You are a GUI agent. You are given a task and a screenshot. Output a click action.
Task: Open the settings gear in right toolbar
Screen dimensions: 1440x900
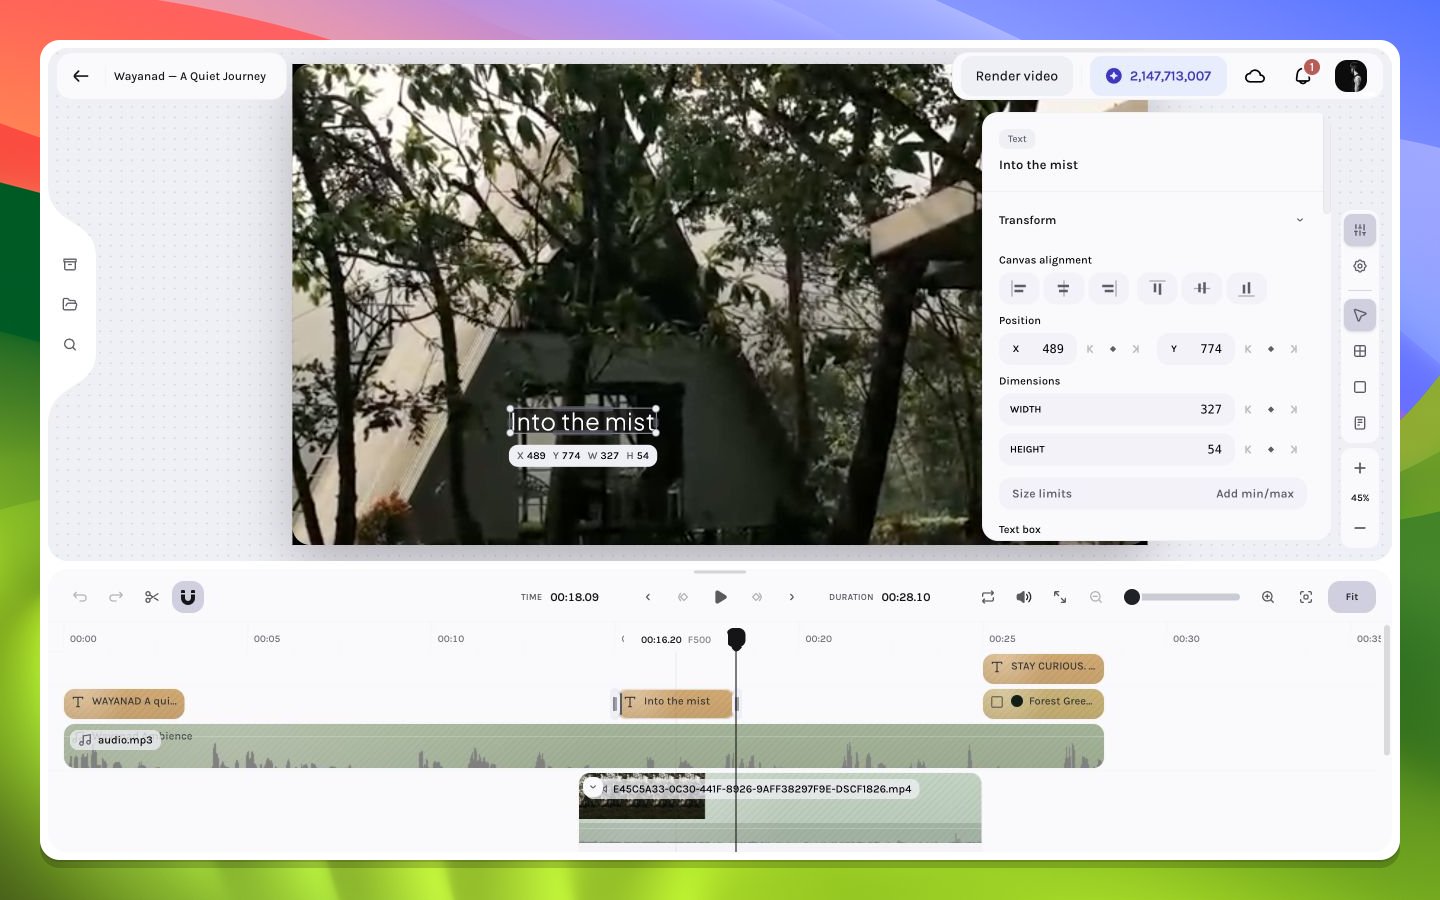pos(1360,266)
